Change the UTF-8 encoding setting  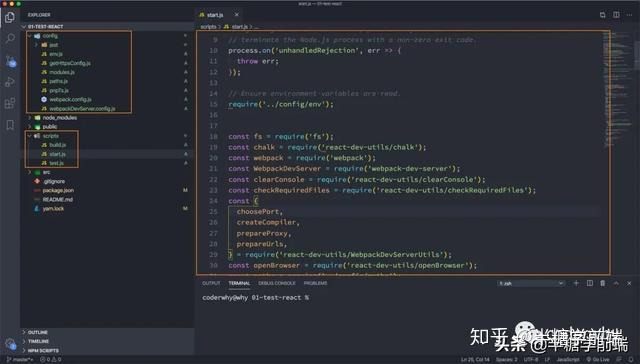point(531,360)
